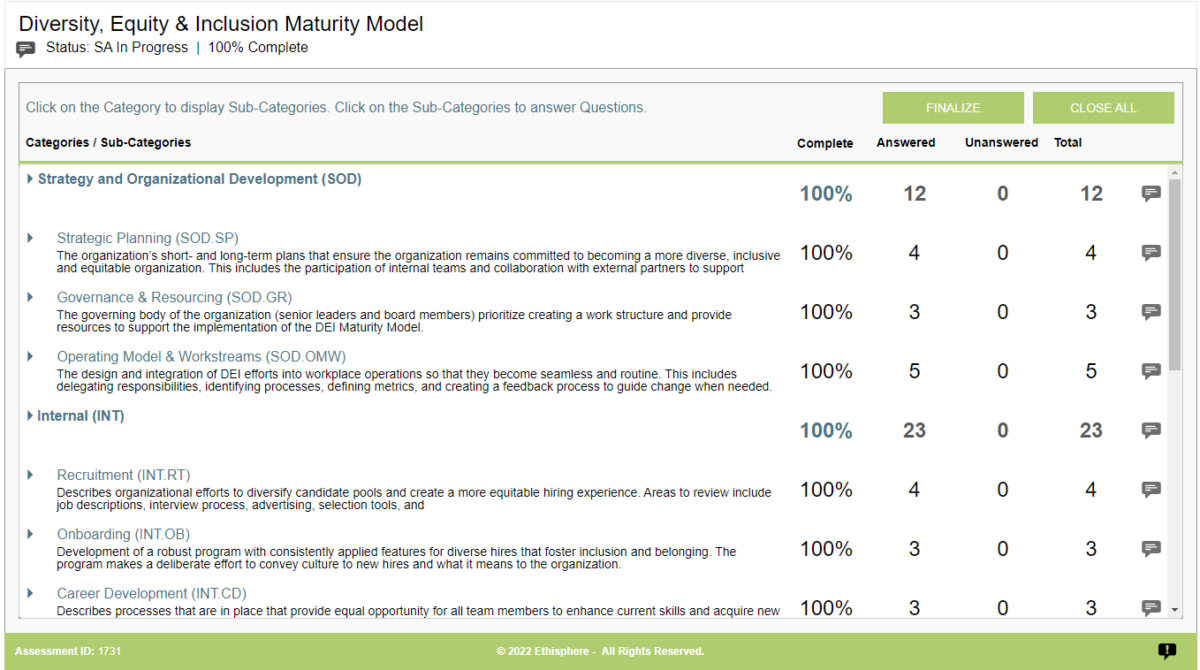Open the Recruitment (INT.RT) link

124,475
